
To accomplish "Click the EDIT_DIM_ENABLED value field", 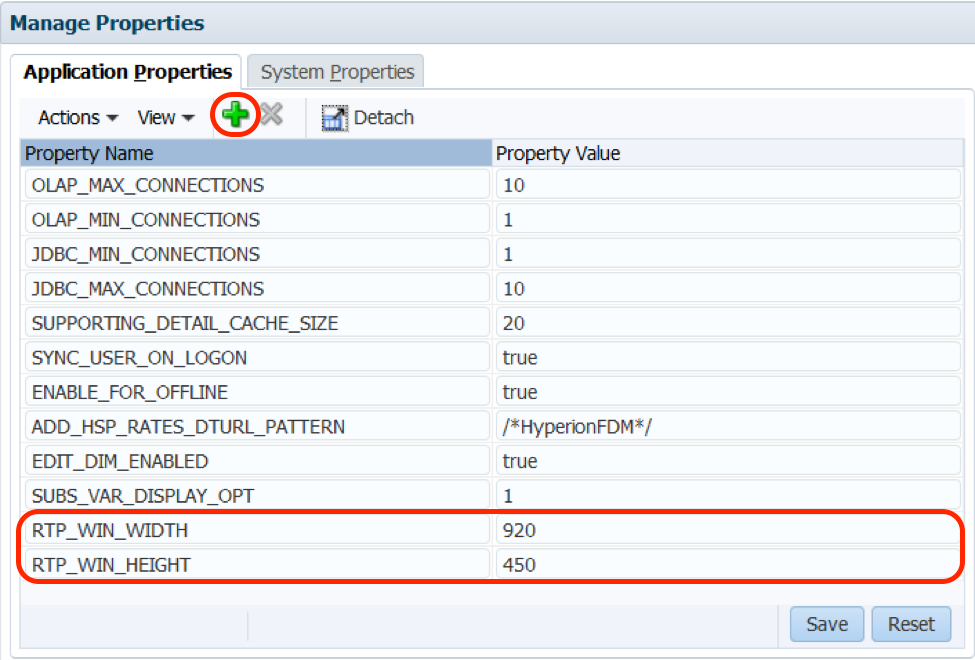I will (x=728, y=461).
